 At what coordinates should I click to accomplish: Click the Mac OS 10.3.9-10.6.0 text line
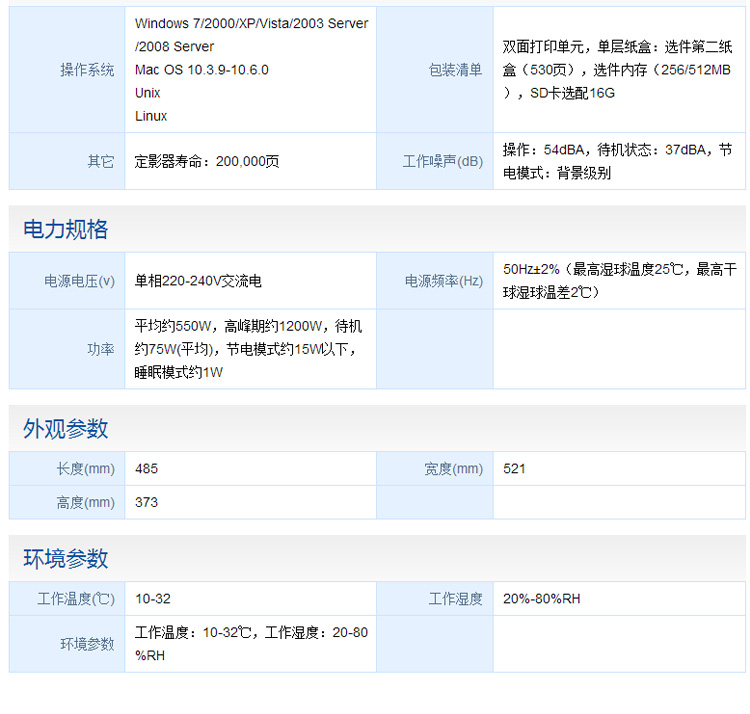point(202,70)
